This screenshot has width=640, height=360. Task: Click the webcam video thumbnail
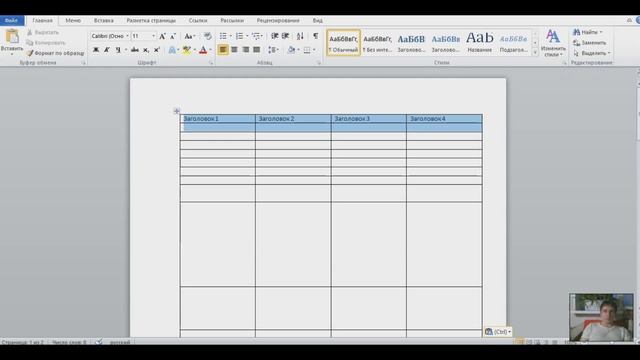tap(601, 317)
